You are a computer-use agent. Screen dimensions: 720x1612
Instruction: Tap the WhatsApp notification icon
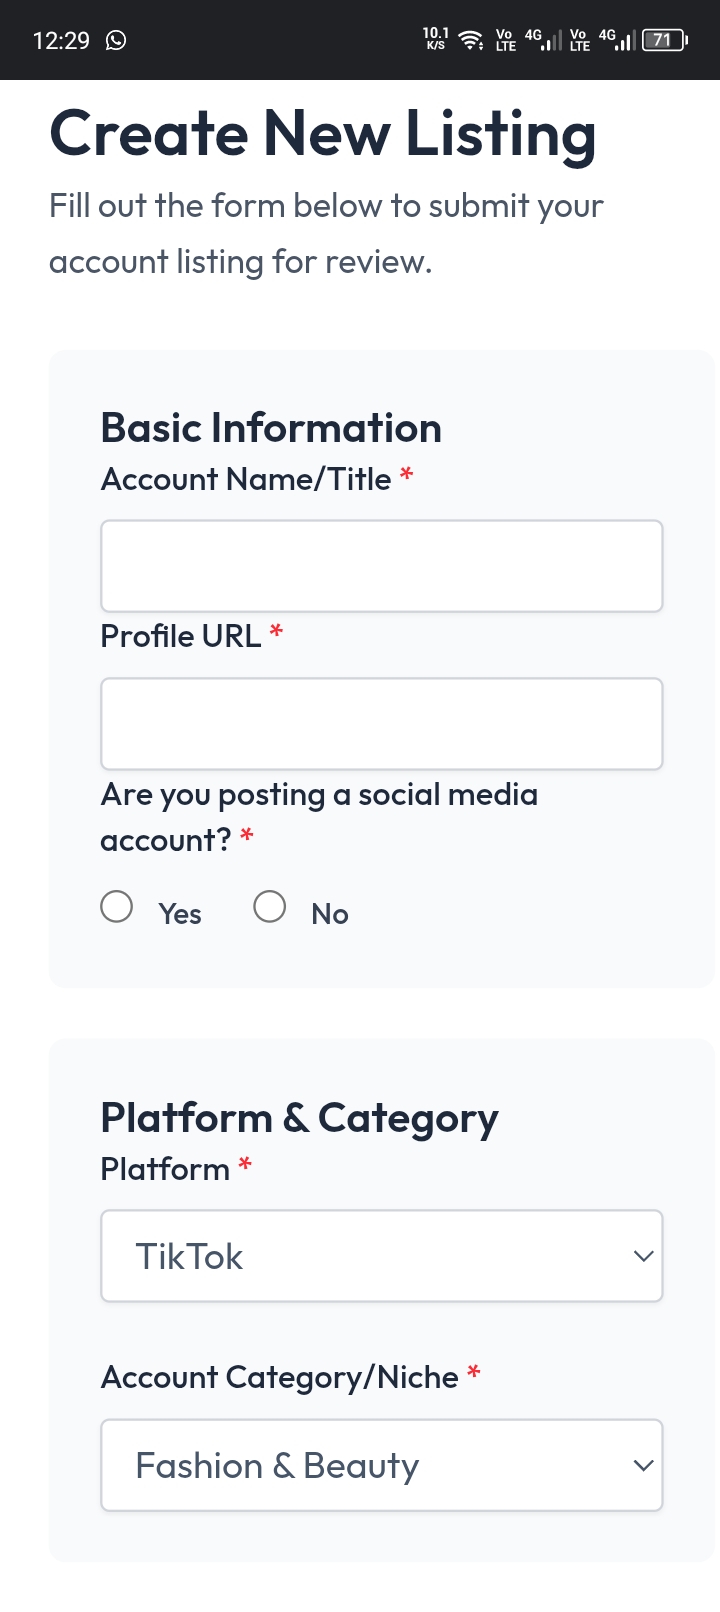116,40
